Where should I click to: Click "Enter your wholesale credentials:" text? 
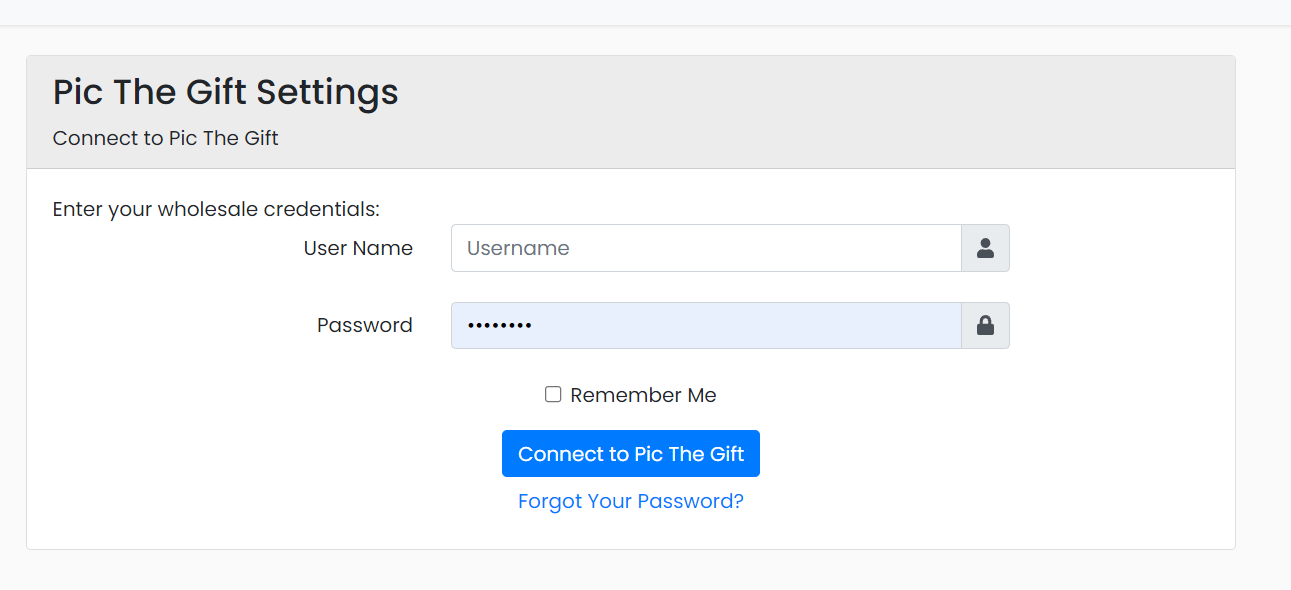click(x=216, y=209)
